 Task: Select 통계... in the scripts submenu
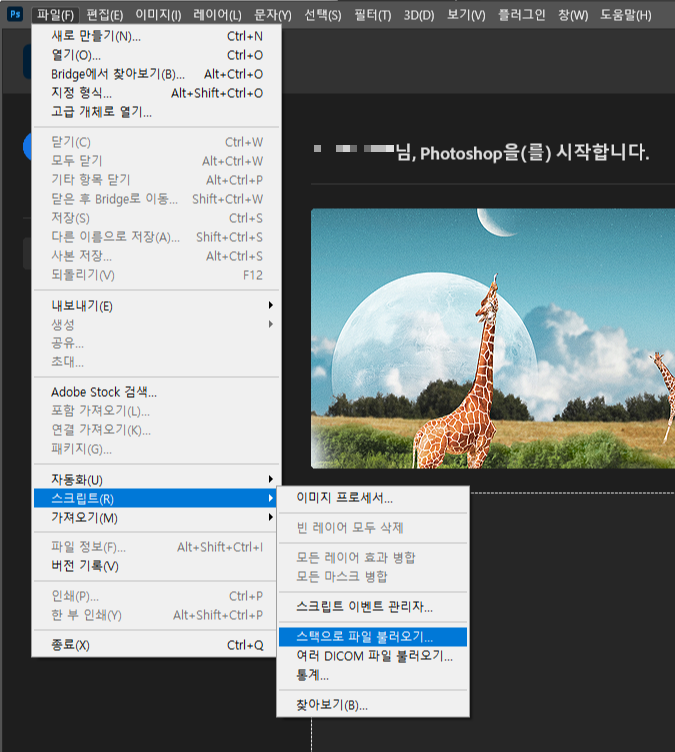373,675
